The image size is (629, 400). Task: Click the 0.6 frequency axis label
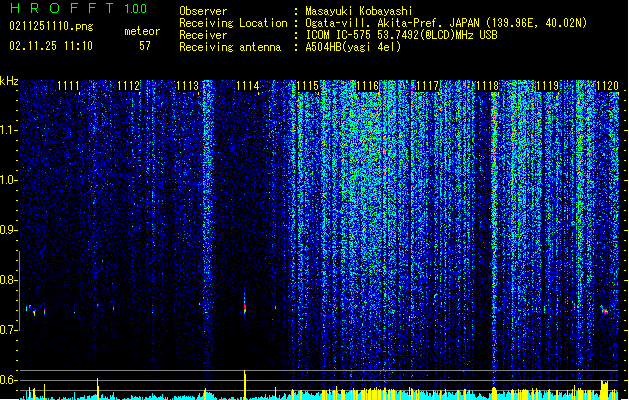point(9,380)
